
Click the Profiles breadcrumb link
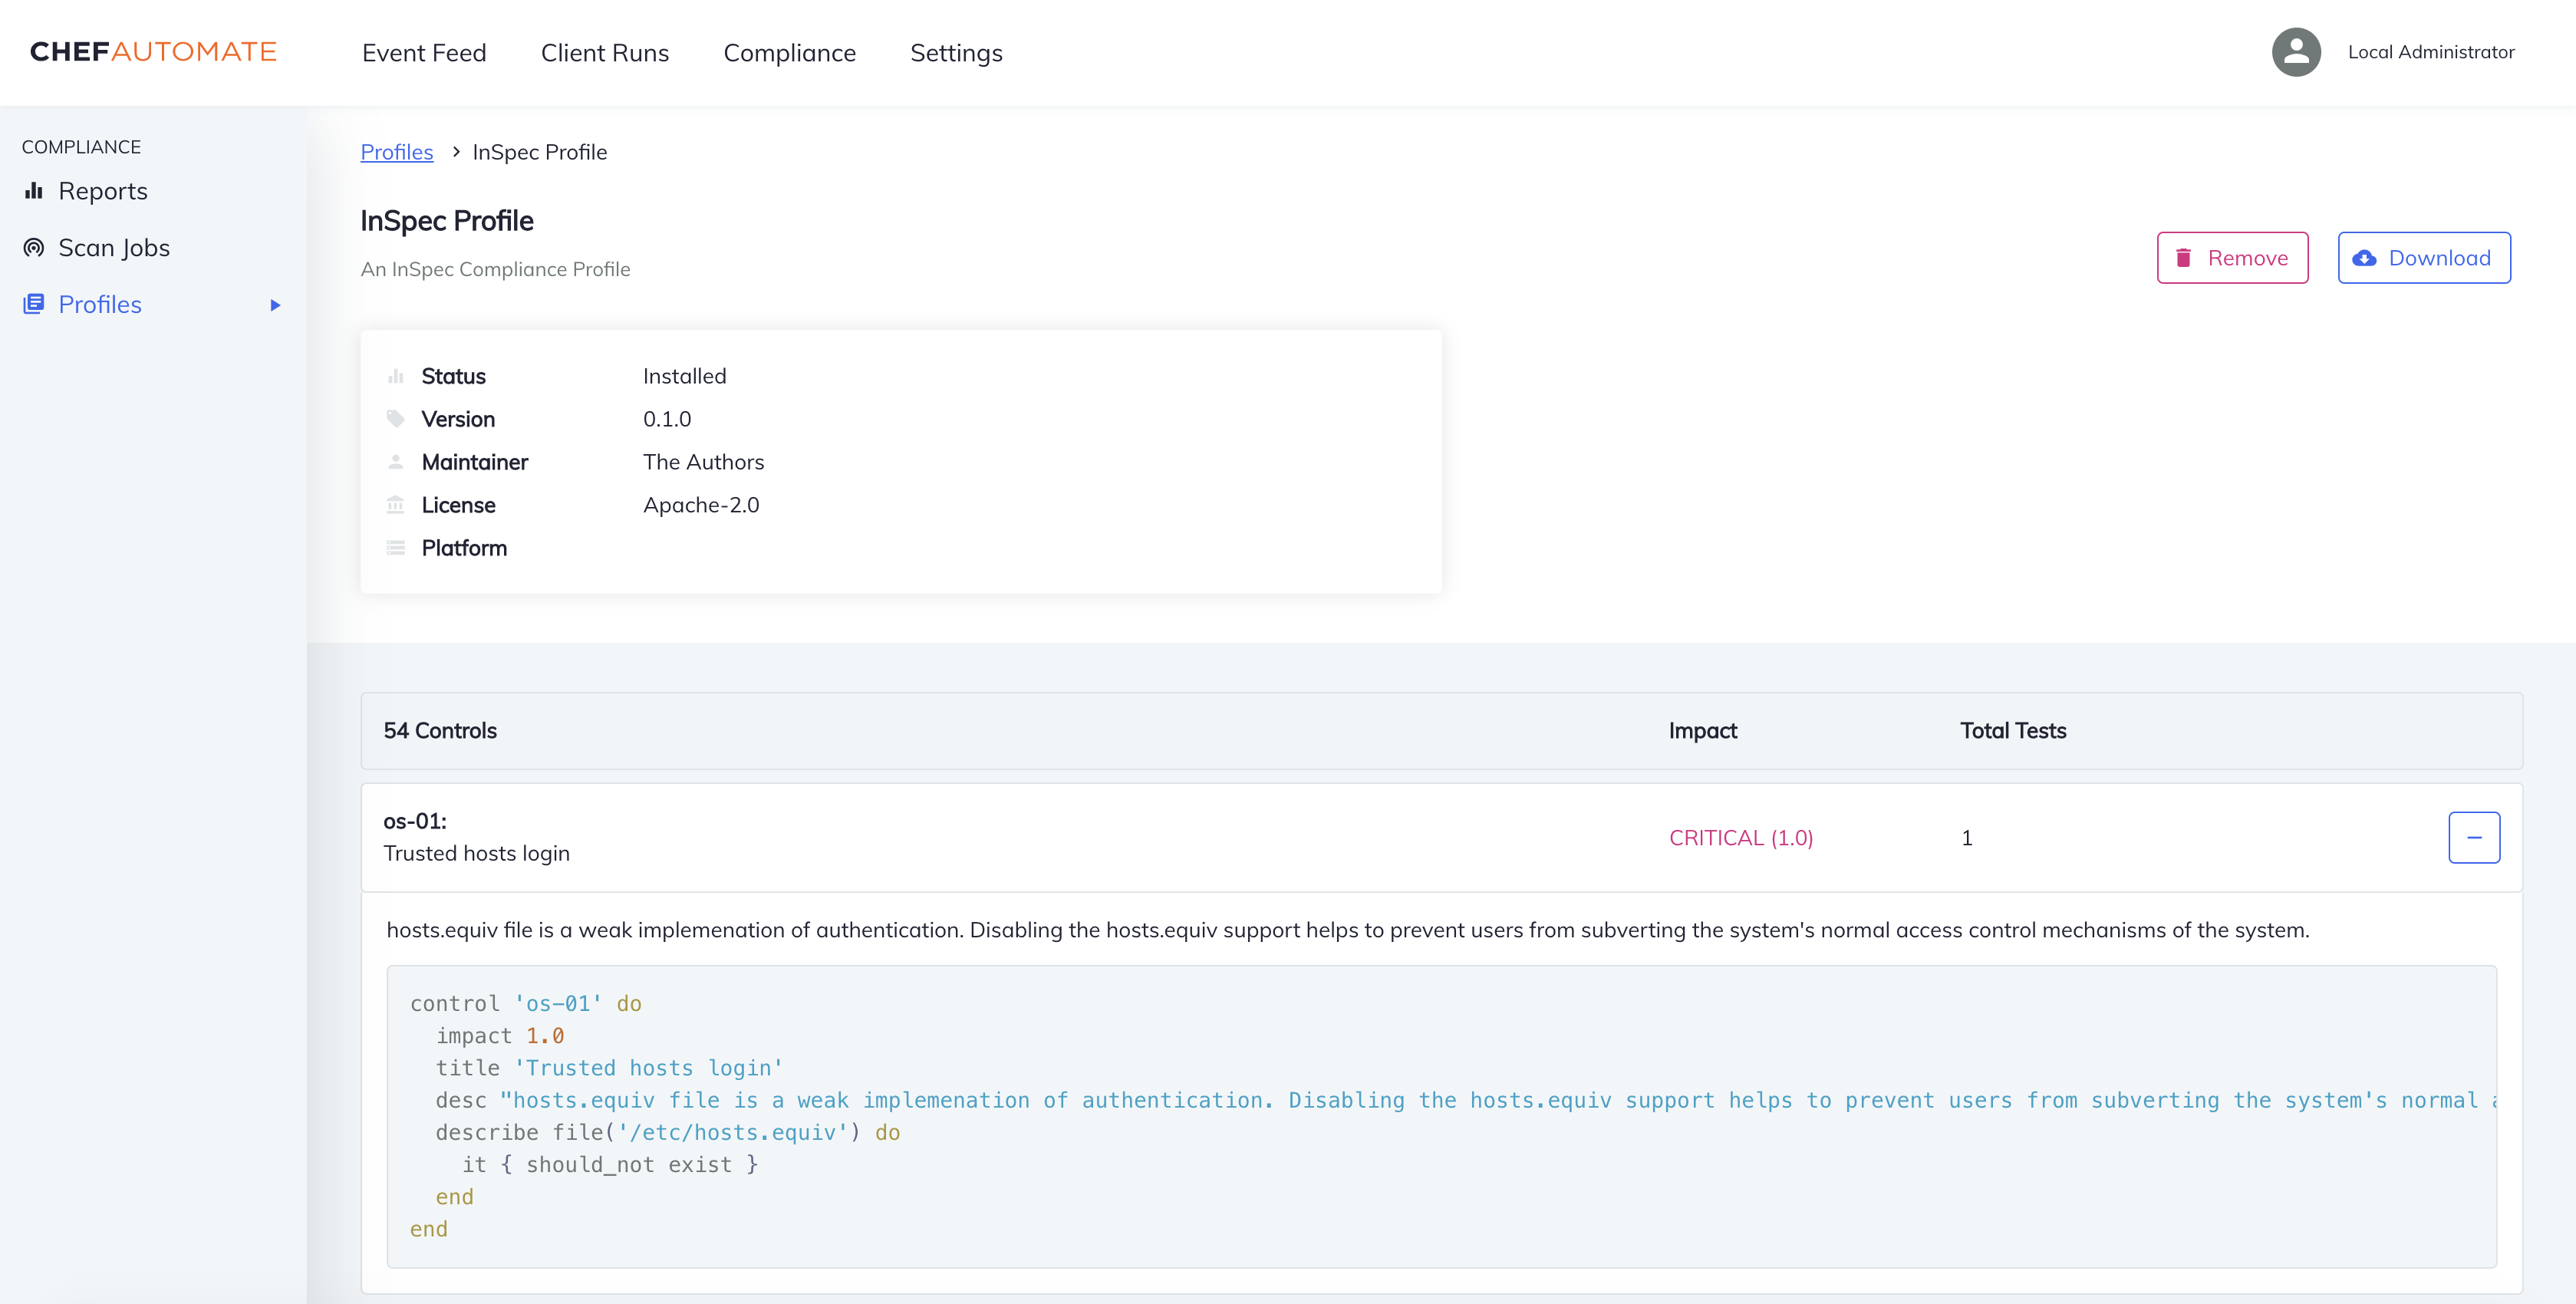pos(396,152)
